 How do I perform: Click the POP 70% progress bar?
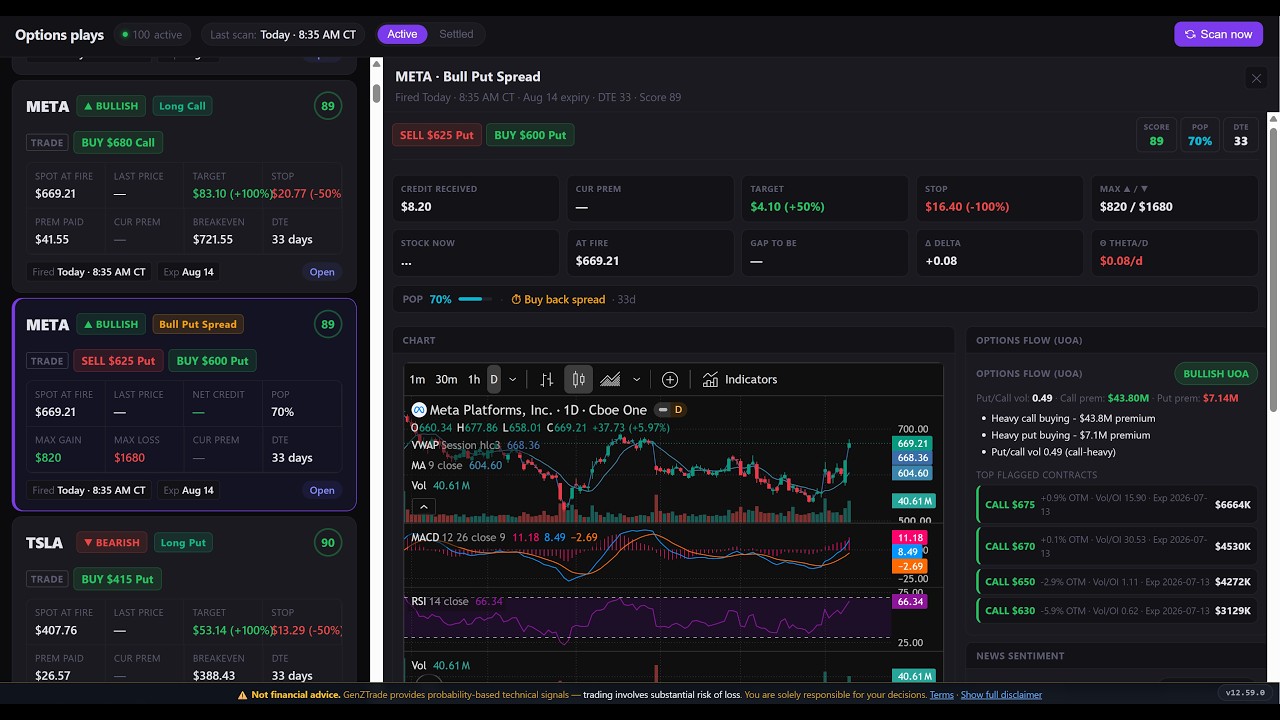click(x=475, y=300)
